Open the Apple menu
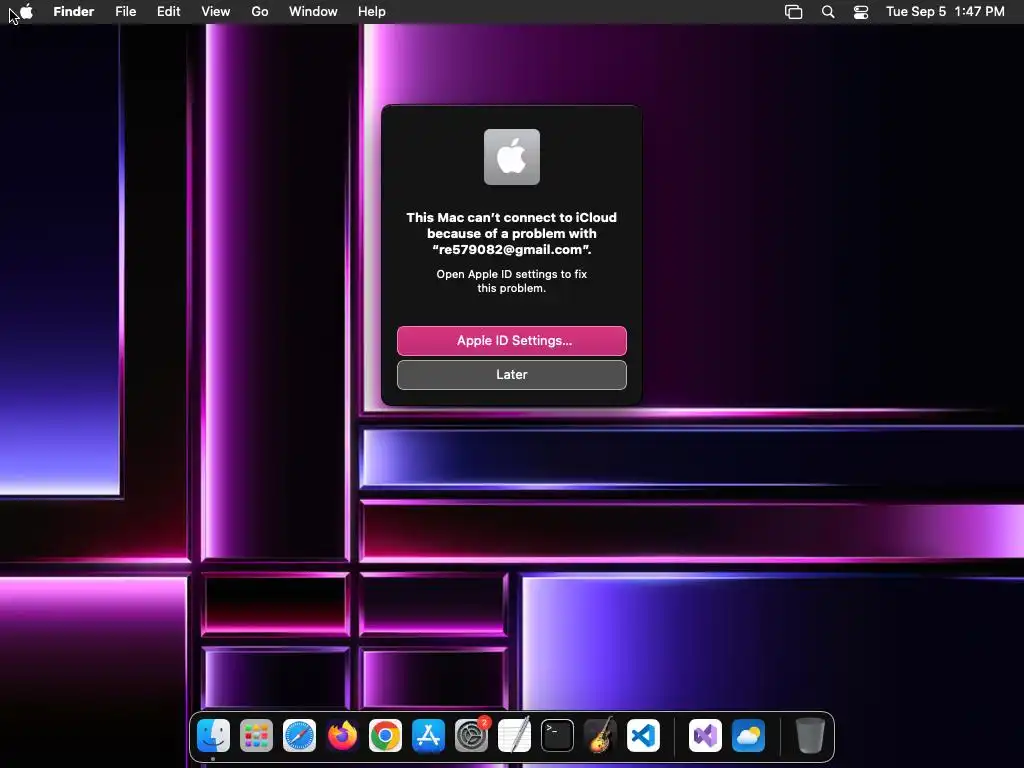1024x768 pixels. pyautogui.click(x=26, y=11)
